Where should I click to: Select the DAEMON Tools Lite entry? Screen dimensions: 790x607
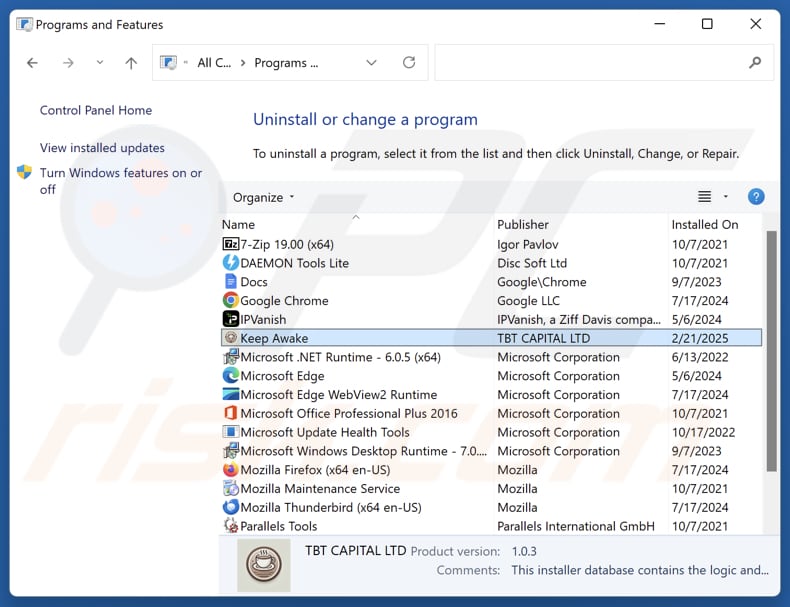491,263
